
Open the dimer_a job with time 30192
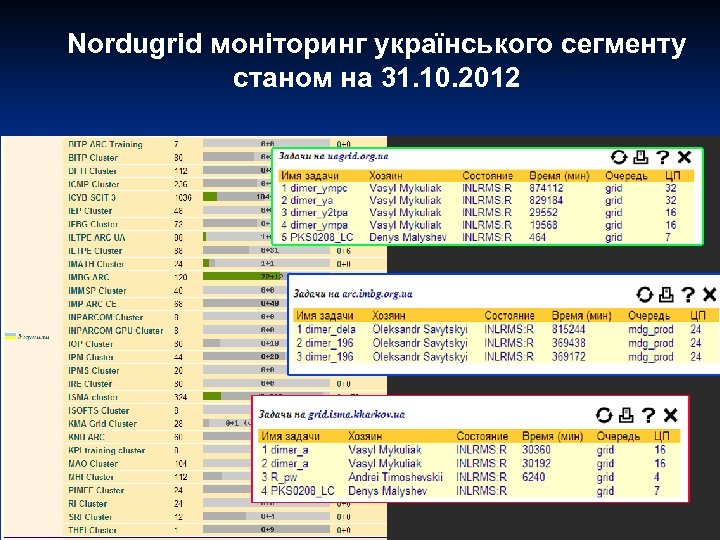point(289,464)
